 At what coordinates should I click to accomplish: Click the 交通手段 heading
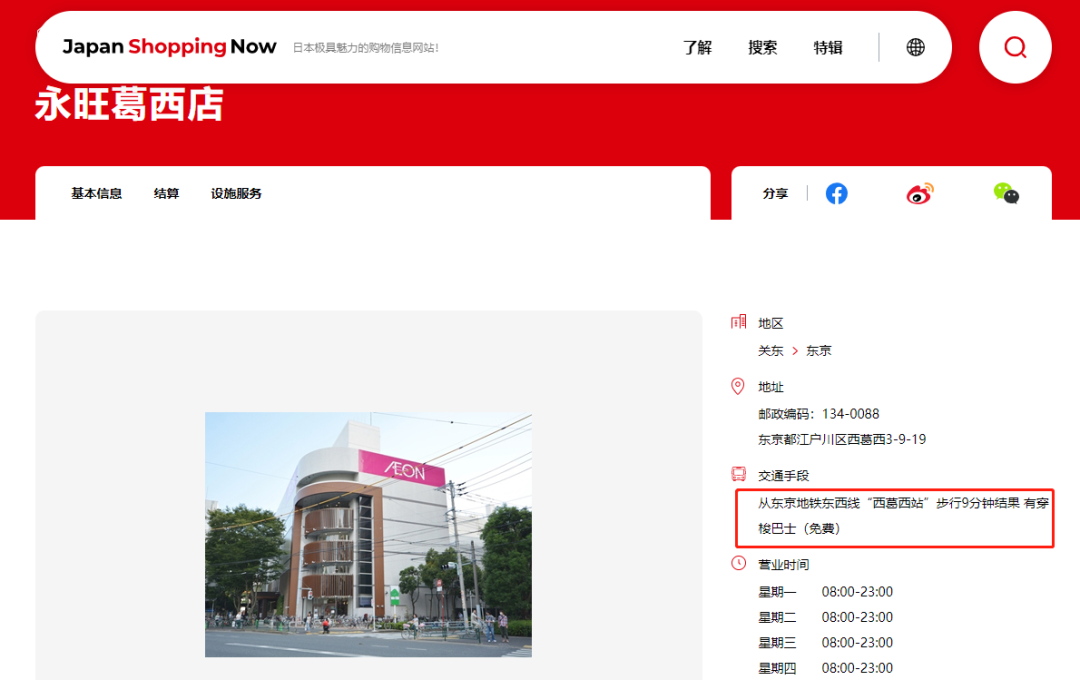783,476
